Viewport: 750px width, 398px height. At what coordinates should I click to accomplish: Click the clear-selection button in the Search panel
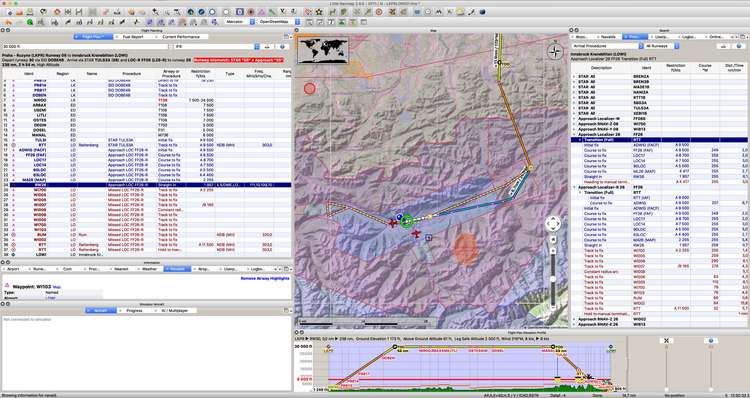click(723, 46)
